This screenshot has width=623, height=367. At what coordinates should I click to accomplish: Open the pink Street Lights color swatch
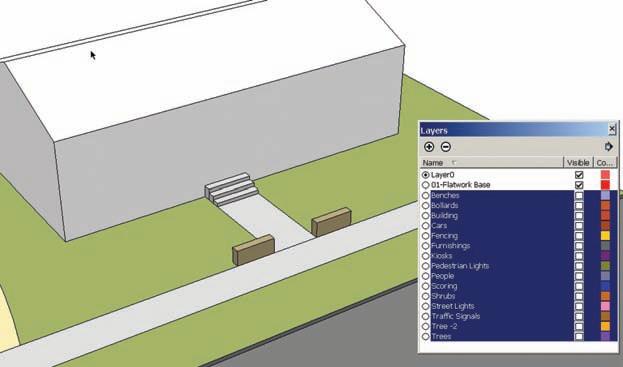(x=605, y=306)
